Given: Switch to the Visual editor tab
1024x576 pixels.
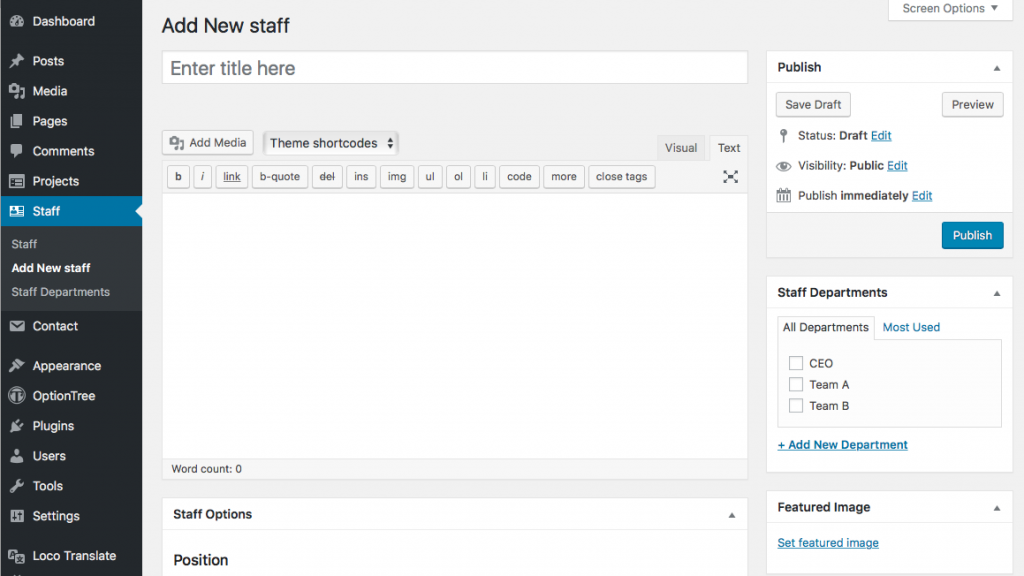Looking at the screenshot, I should pyautogui.click(x=681, y=147).
